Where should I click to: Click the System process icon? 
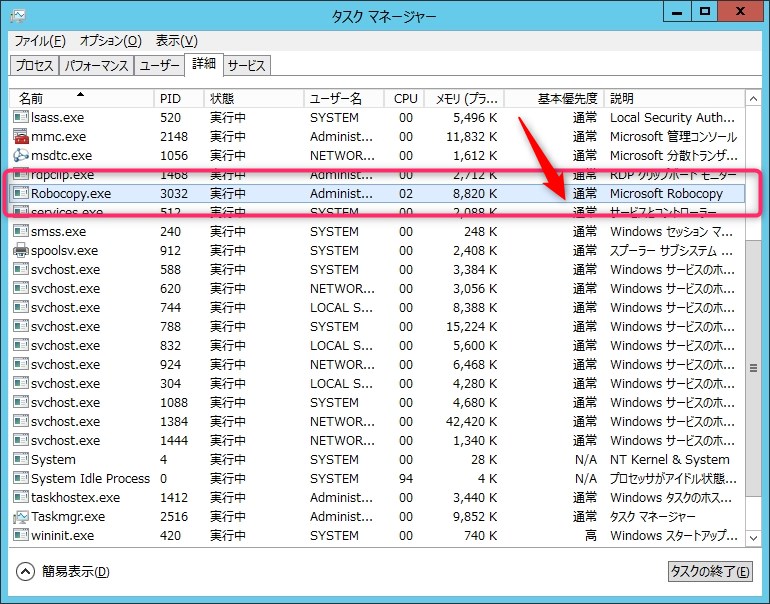[21, 460]
